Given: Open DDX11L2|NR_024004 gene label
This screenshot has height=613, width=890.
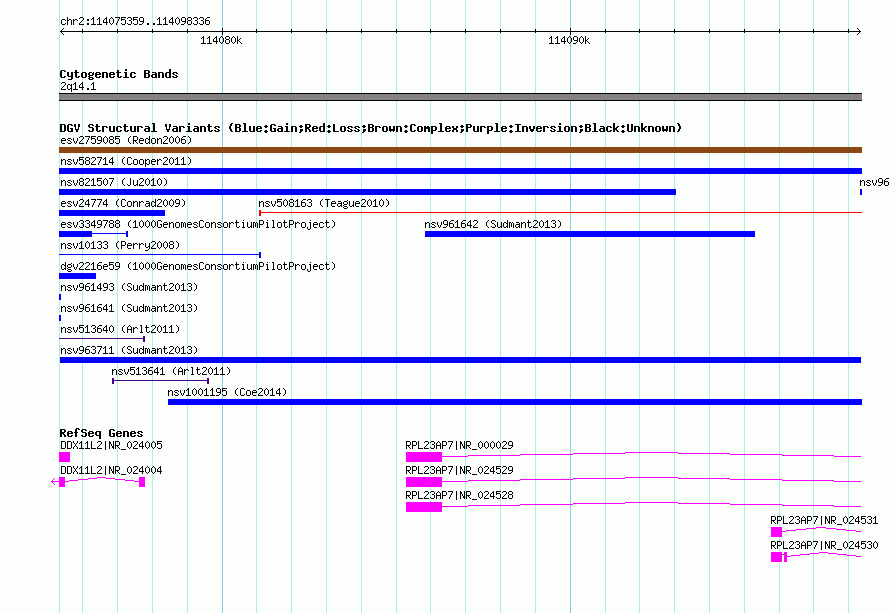Looking at the screenshot, I should (x=111, y=471).
